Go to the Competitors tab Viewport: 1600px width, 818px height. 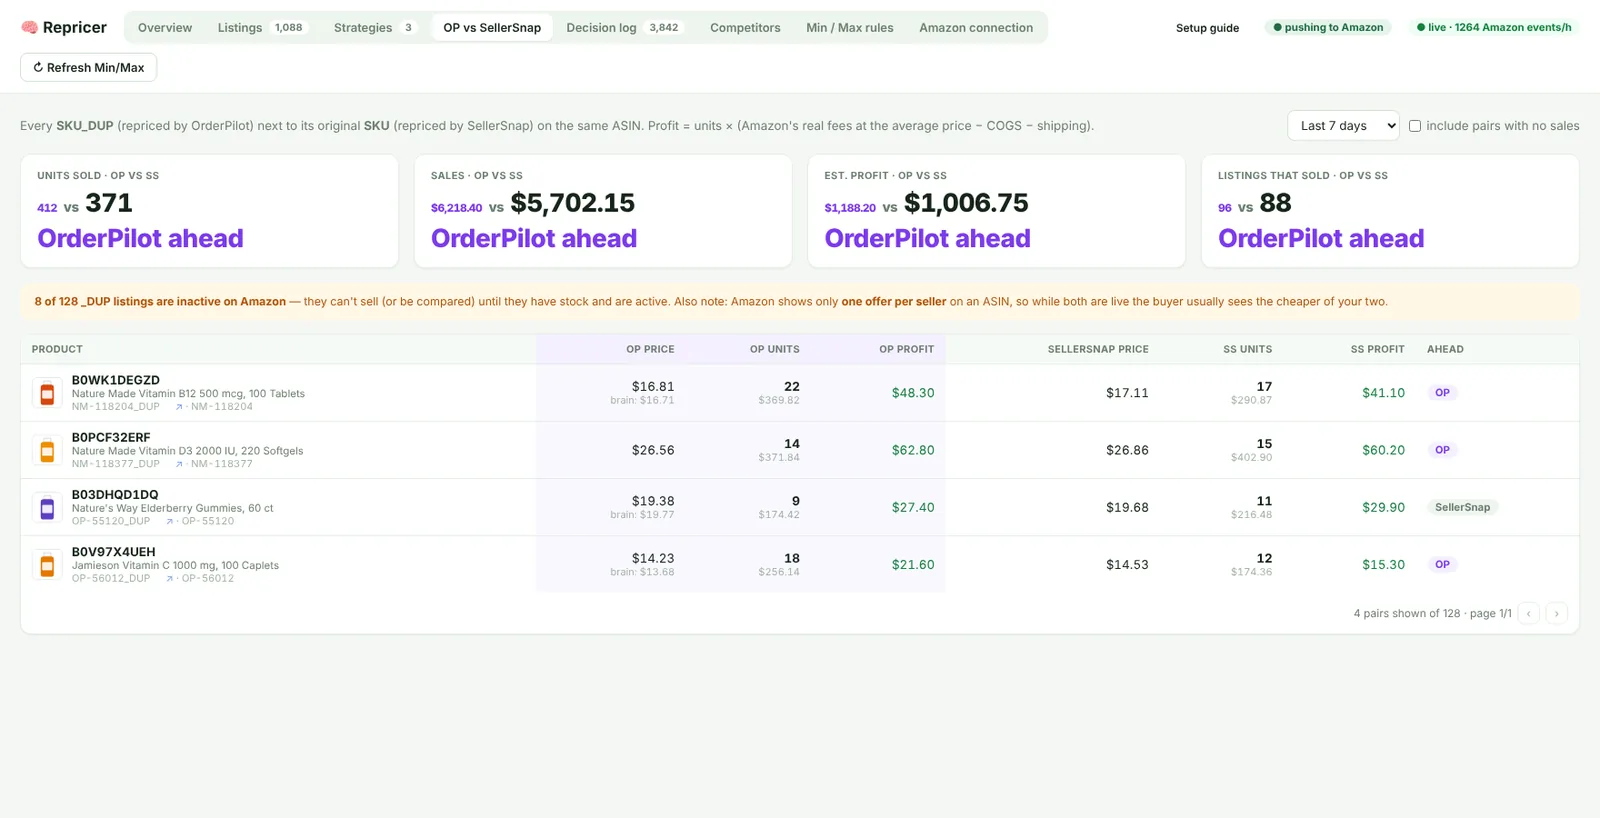(745, 28)
